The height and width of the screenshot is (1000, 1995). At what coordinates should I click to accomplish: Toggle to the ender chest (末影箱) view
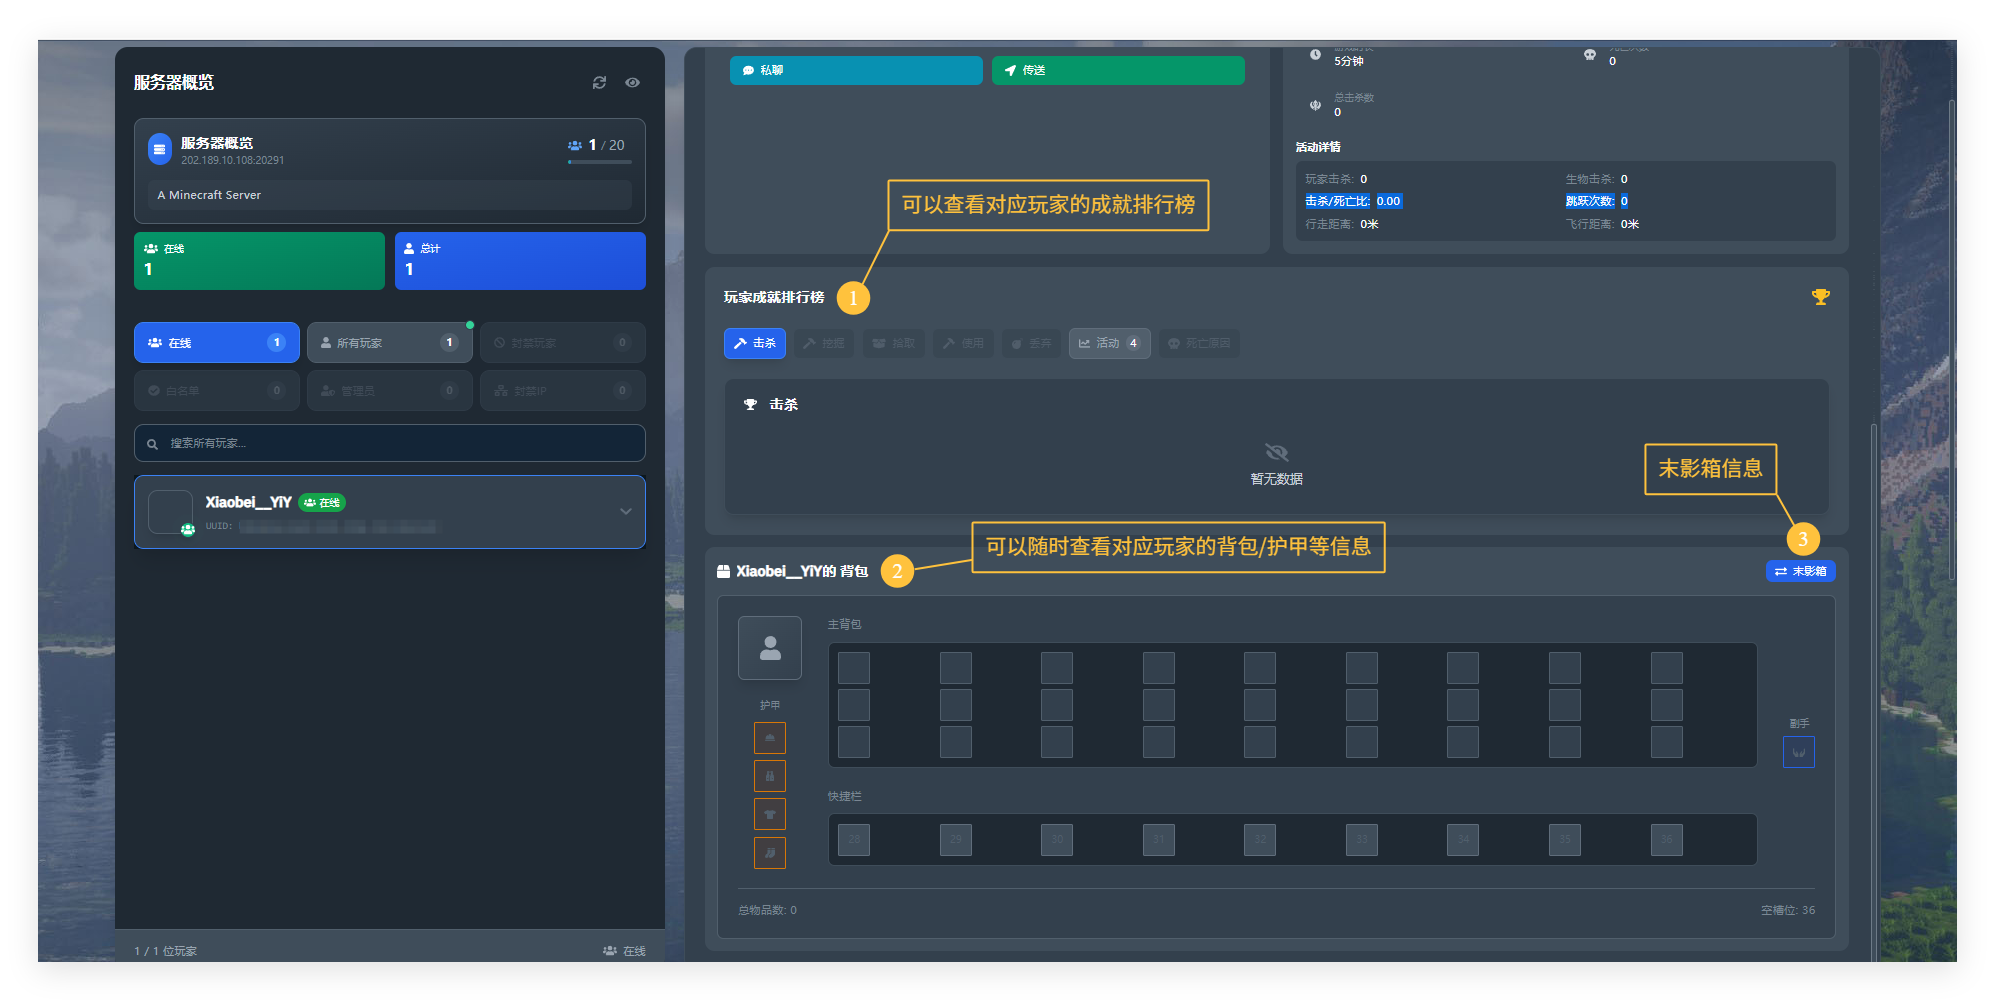click(x=1800, y=571)
